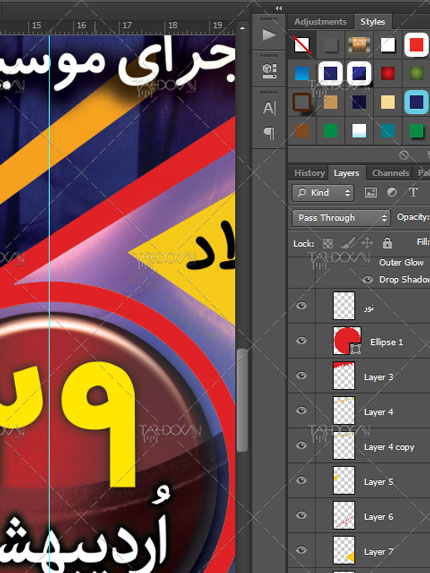Image resolution: width=430 pixels, height=573 pixels.
Task: Select the Layers tab
Action: click(346, 173)
